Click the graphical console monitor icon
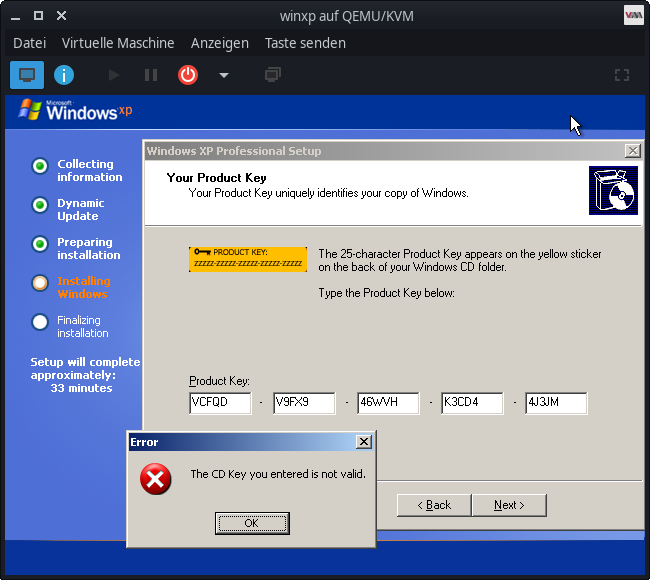Image resolution: width=650 pixels, height=580 pixels. [27, 75]
